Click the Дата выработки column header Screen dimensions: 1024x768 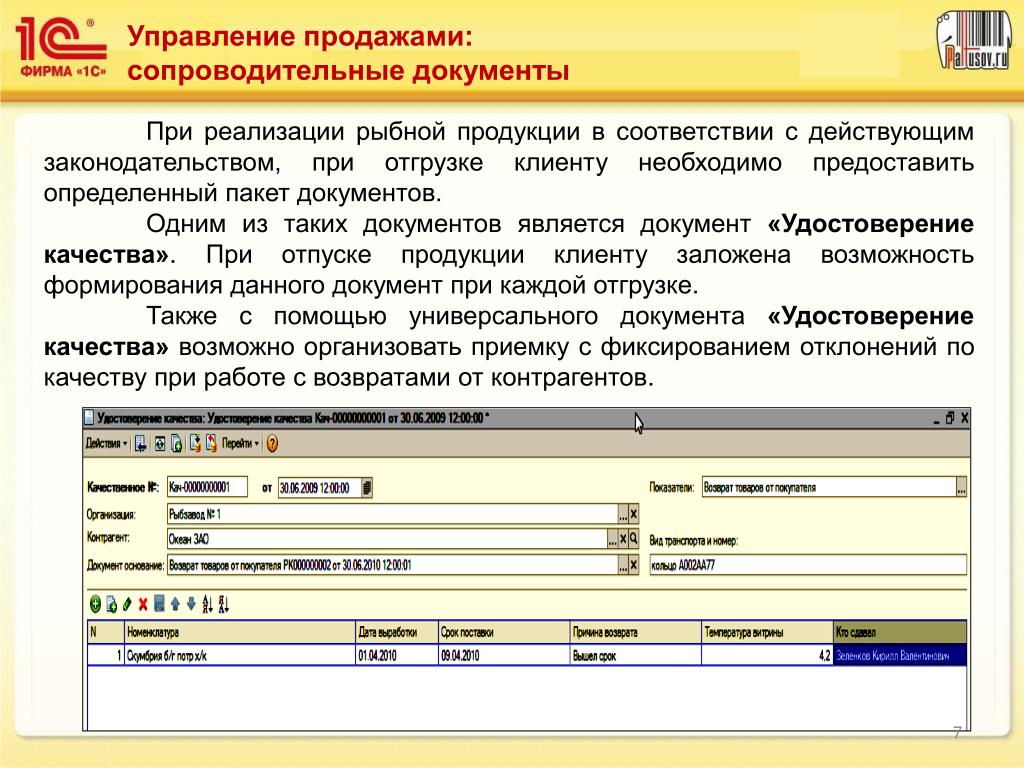coord(396,632)
